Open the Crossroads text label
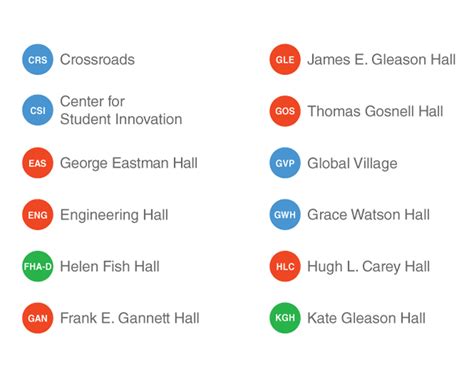Screen dimensions: 474x379 (x=97, y=60)
